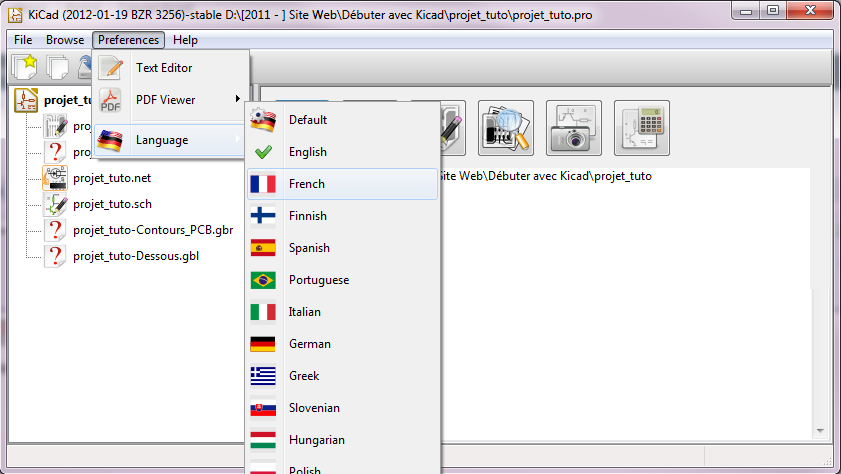Open the Help menu

point(185,40)
